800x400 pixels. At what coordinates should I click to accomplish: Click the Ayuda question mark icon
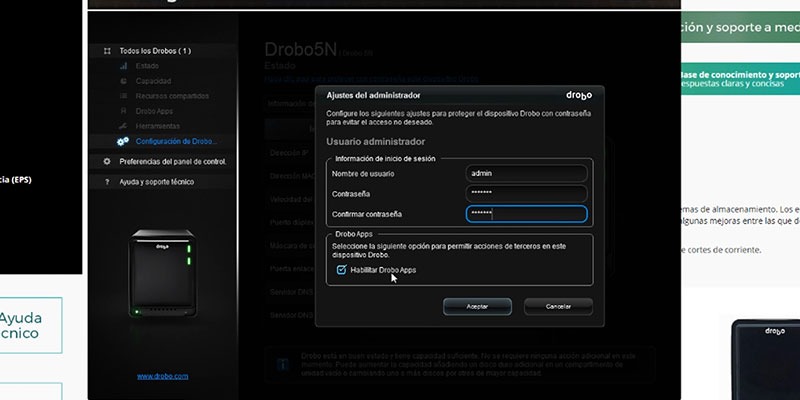pos(107,182)
